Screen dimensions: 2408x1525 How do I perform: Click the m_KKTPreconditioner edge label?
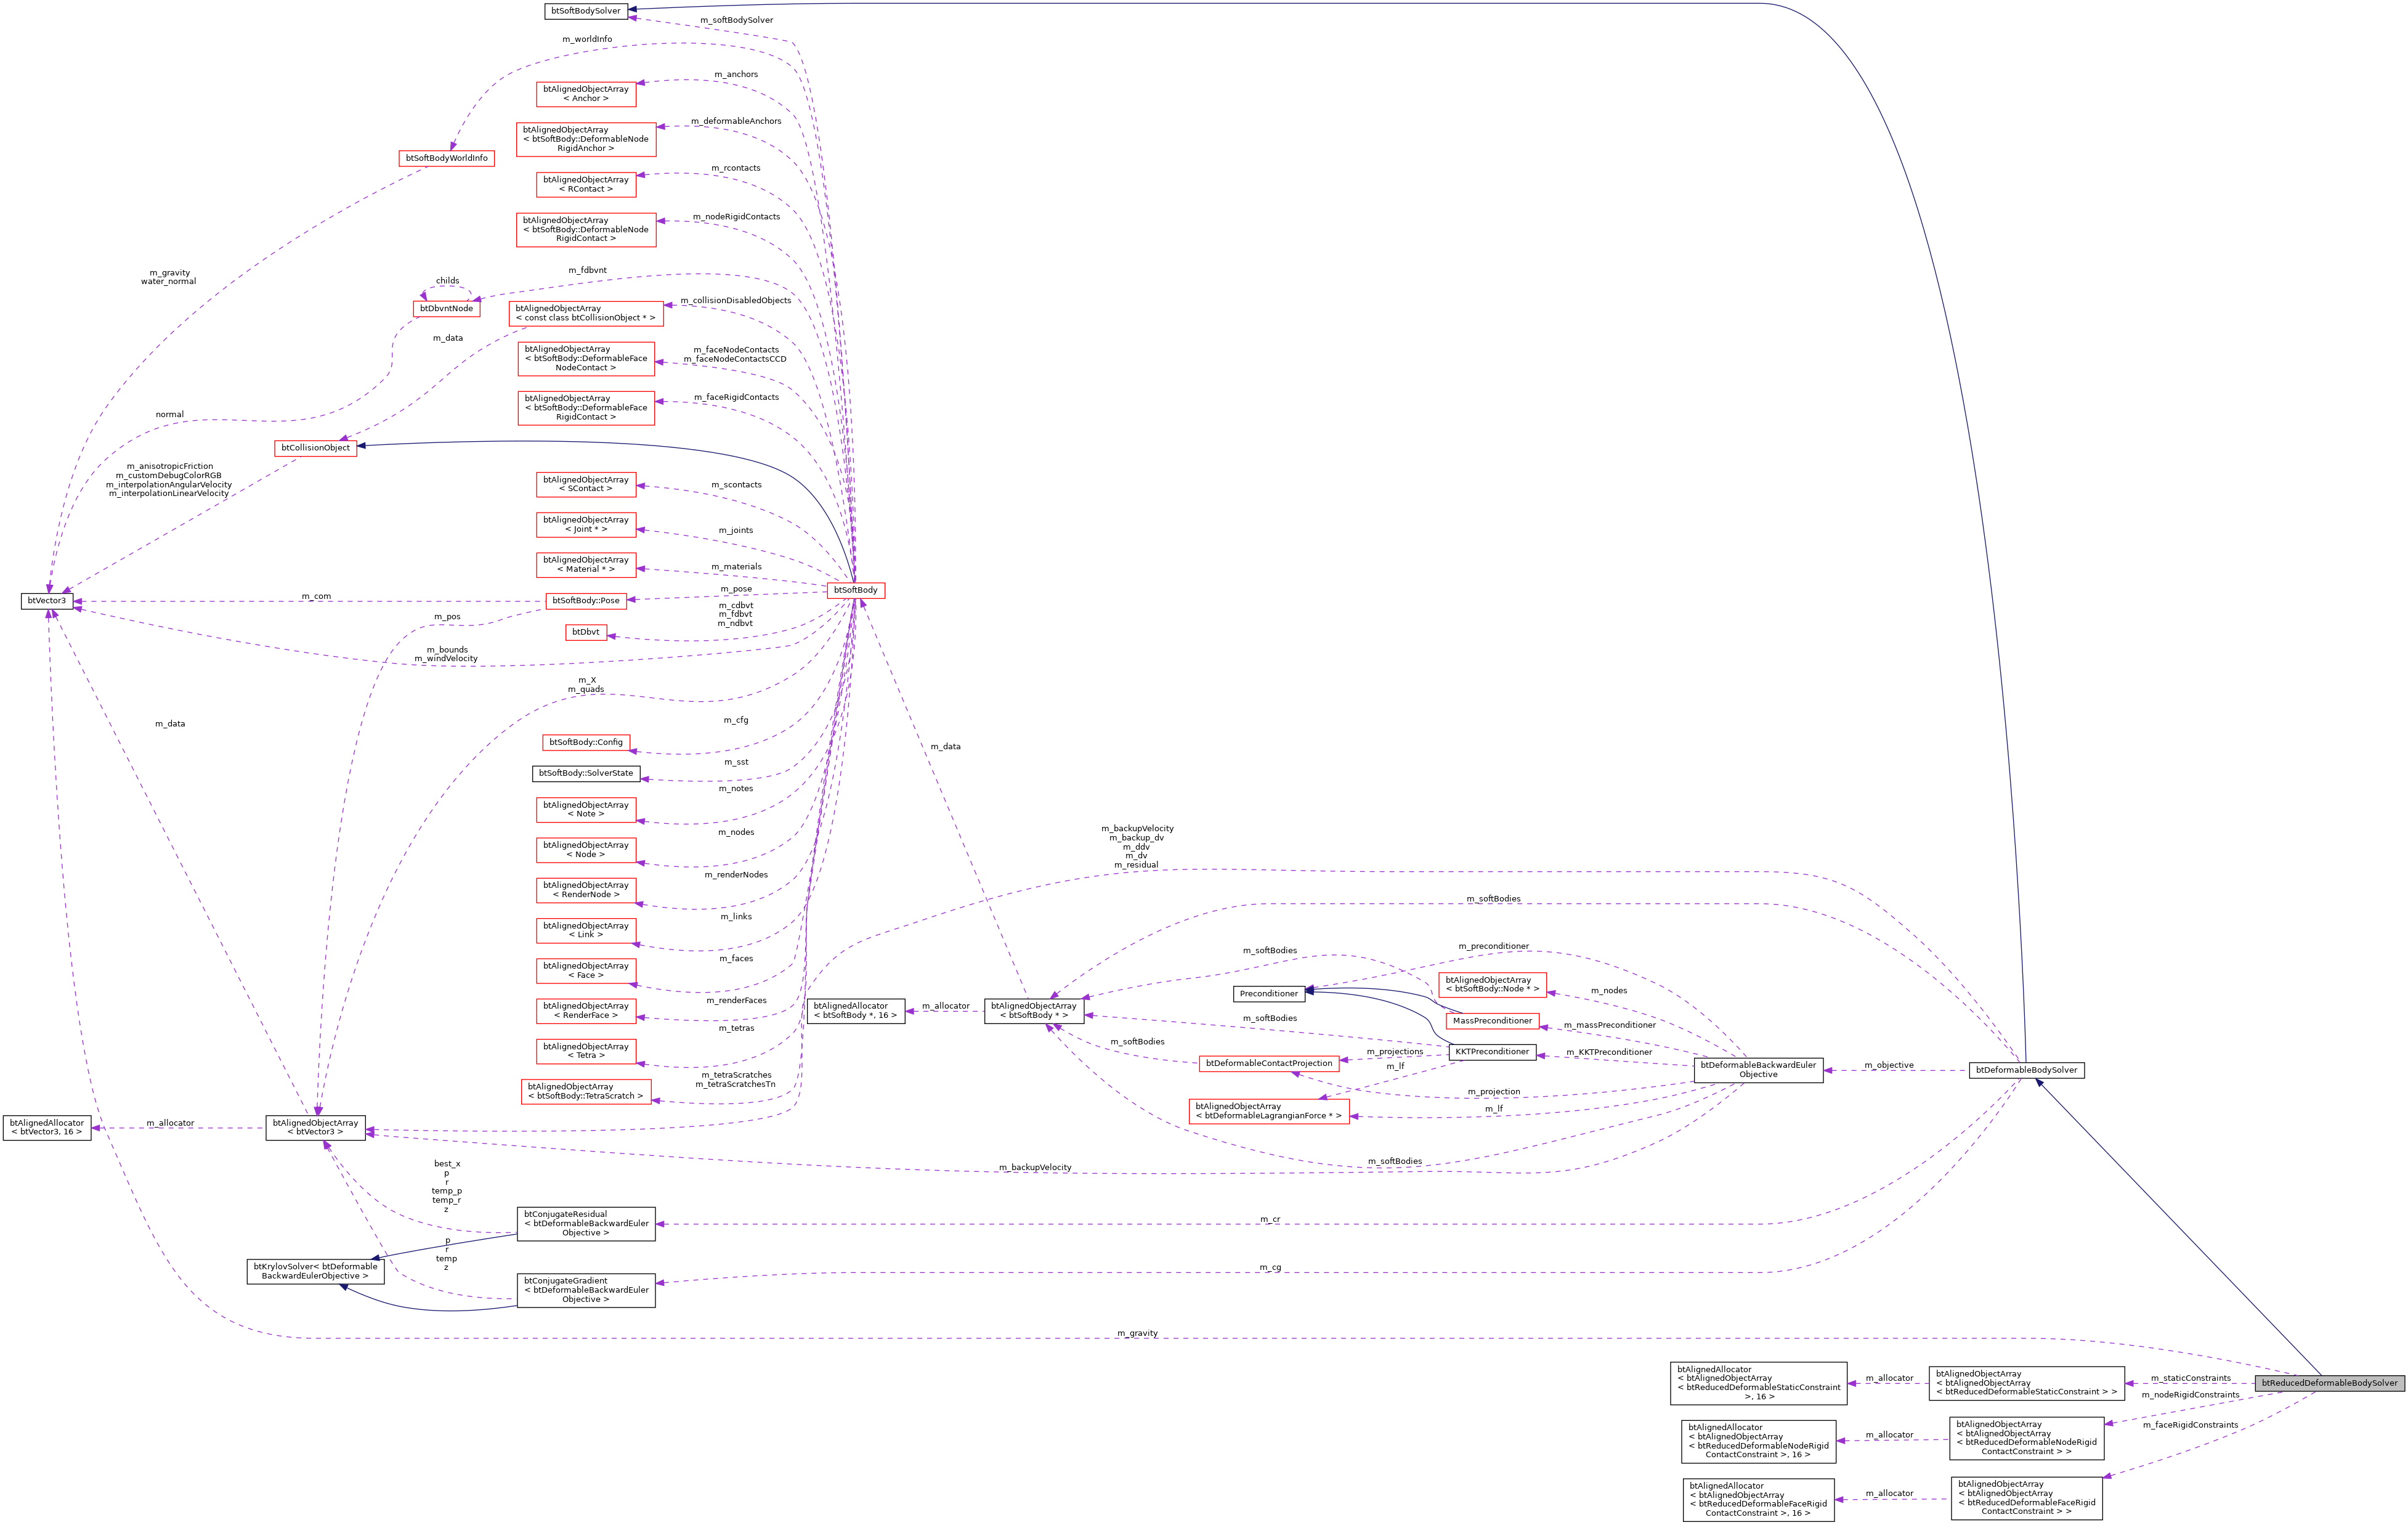tap(1609, 1052)
